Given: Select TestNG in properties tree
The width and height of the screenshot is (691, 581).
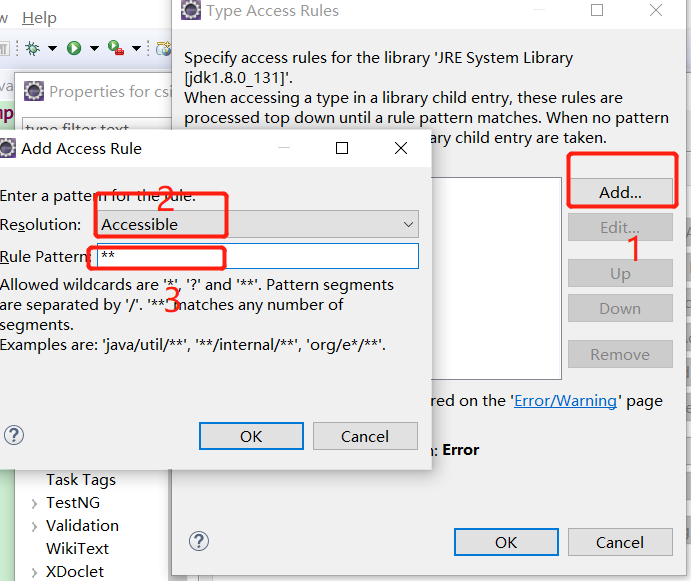Looking at the screenshot, I should pos(73,503).
